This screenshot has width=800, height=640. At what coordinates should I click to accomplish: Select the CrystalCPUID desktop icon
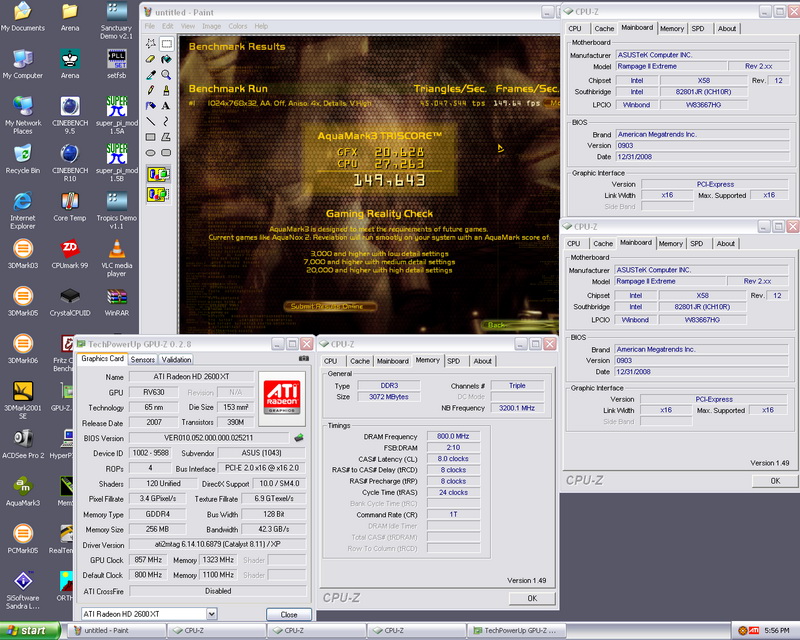(70, 301)
